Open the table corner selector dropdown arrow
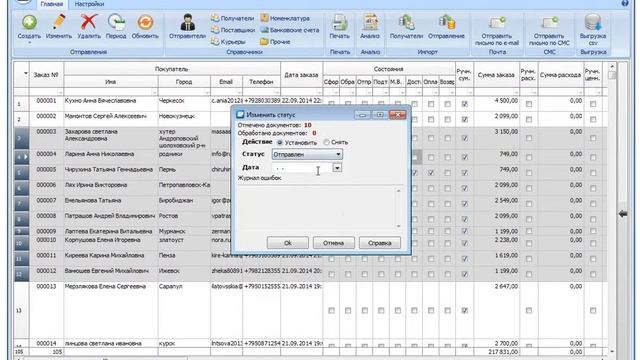This screenshot has height=360, width=640. point(26,73)
